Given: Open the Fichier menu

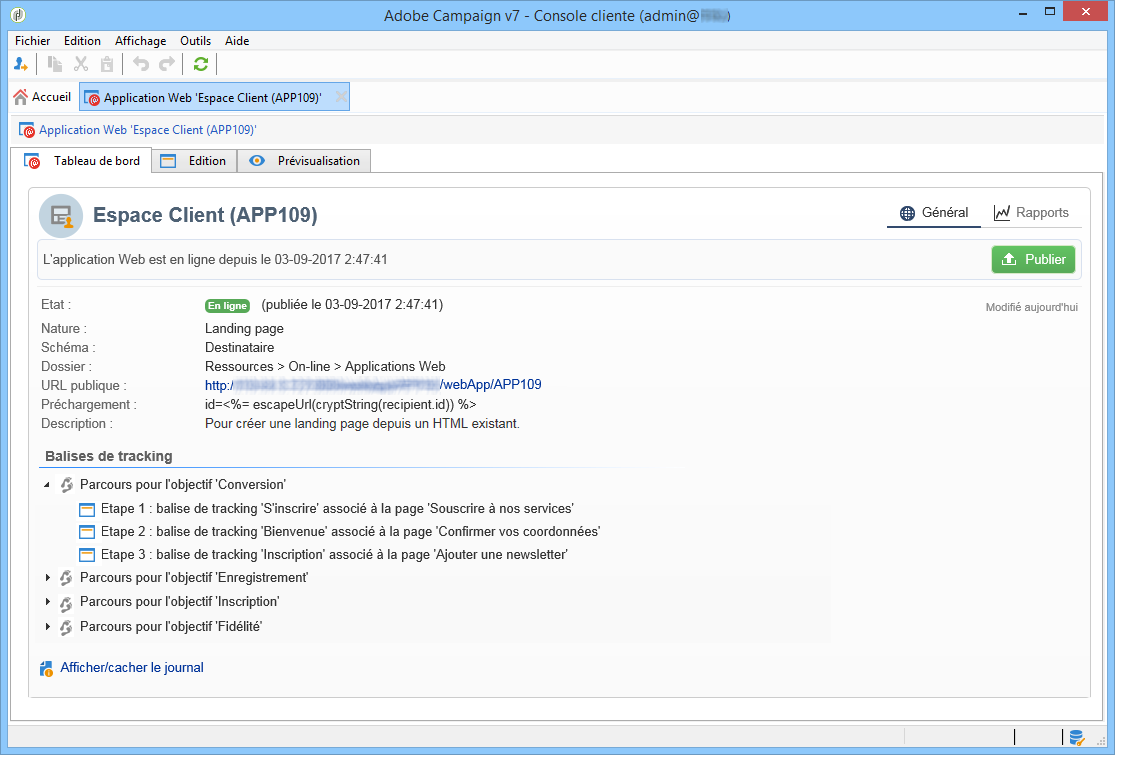Looking at the screenshot, I should 33,41.
